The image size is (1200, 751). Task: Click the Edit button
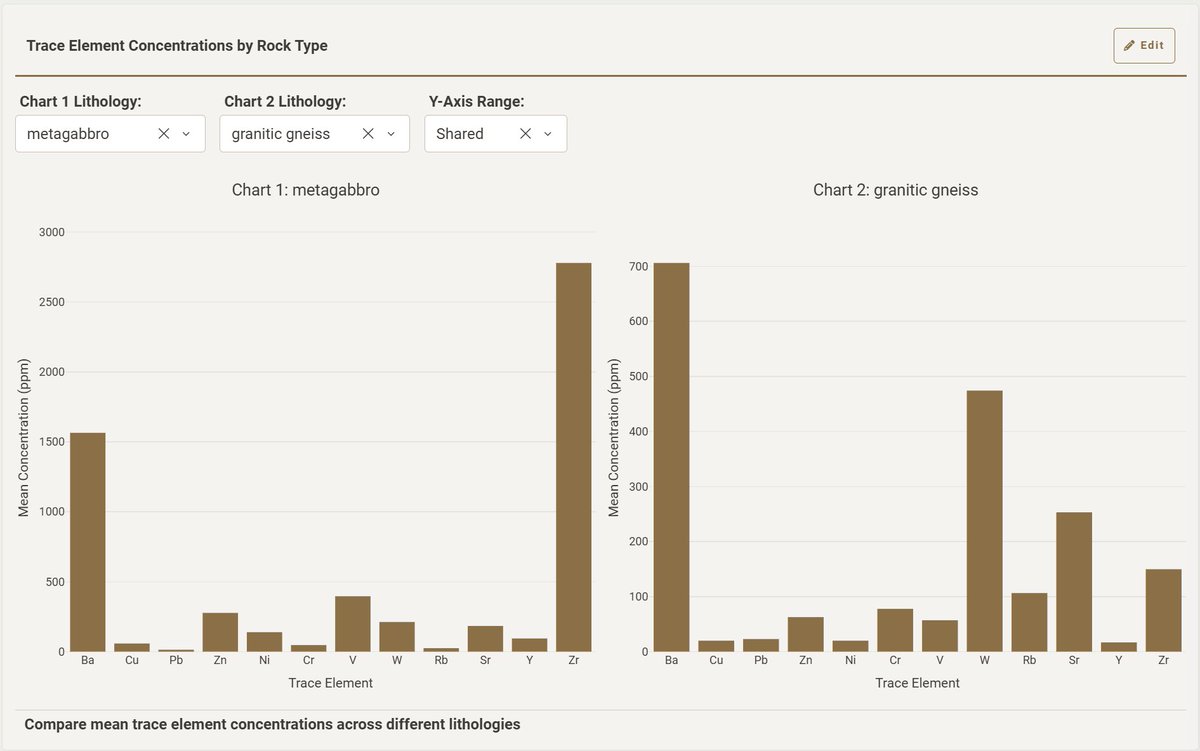tap(1144, 45)
